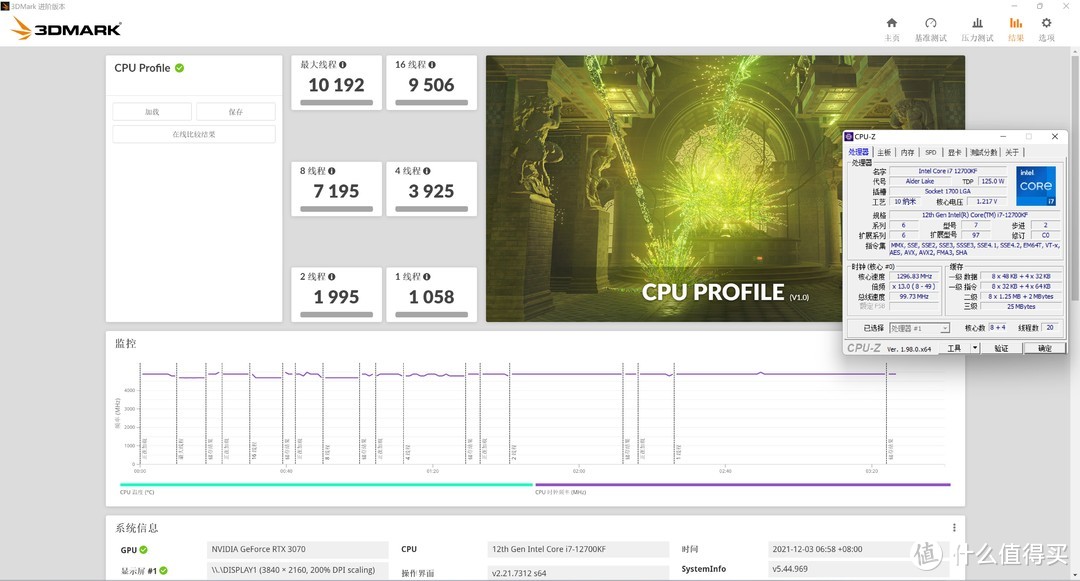Click the green check next to 显示屏 #1
The height and width of the screenshot is (581, 1080).
163,570
